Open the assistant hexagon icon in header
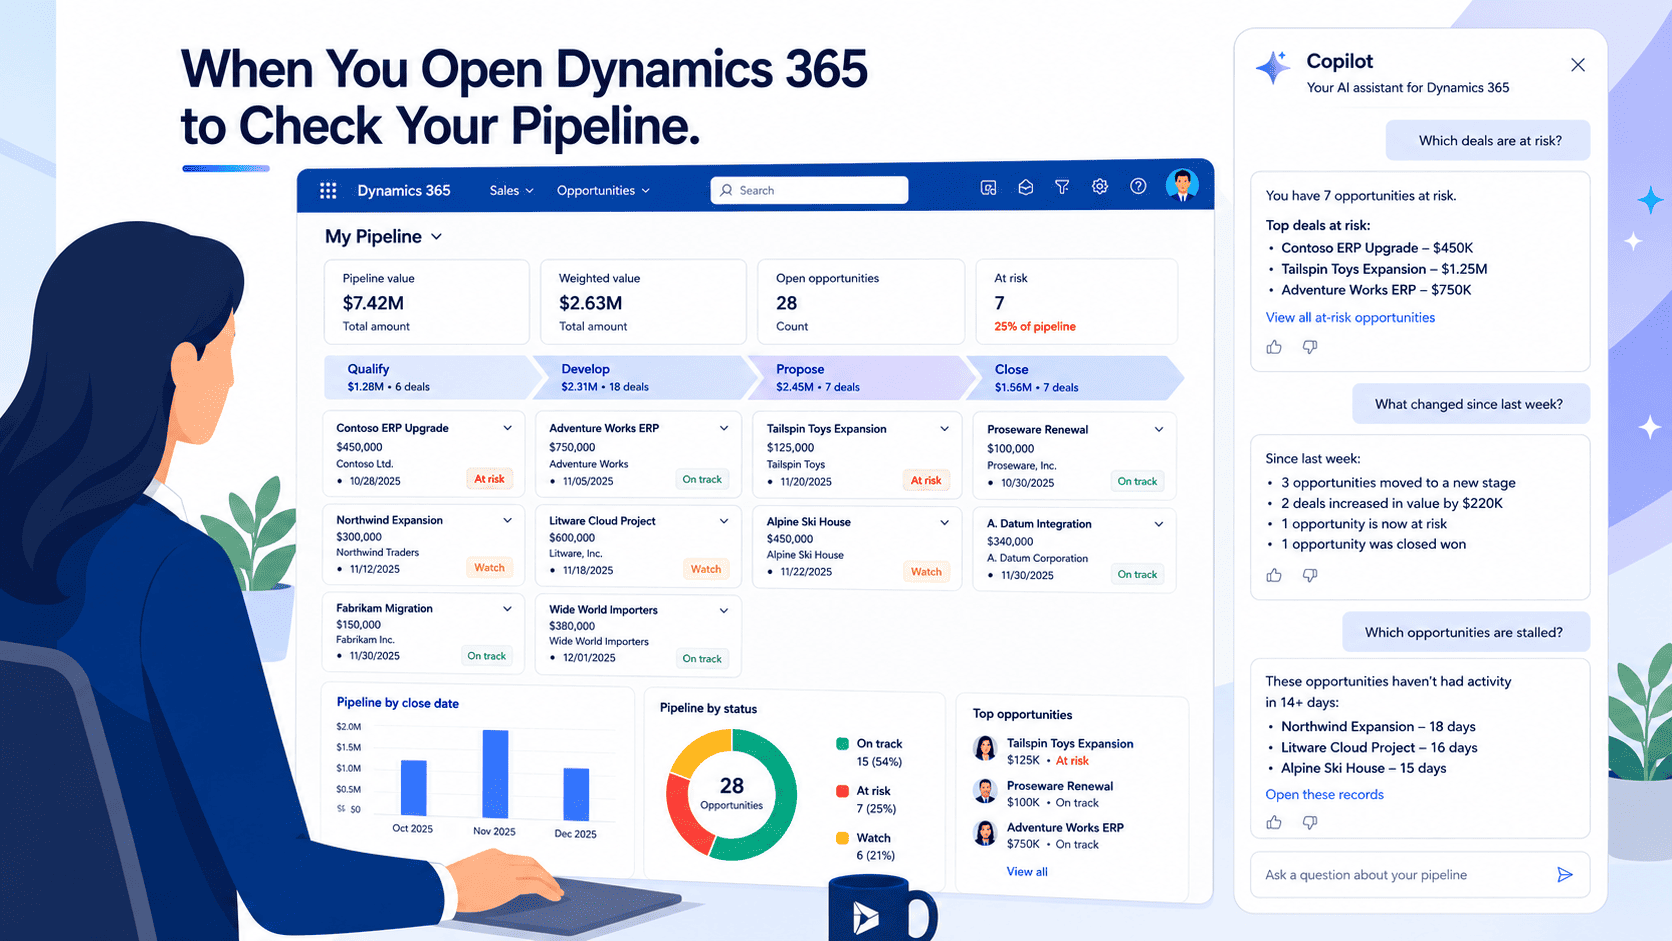This screenshot has width=1672, height=941. [1025, 187]
